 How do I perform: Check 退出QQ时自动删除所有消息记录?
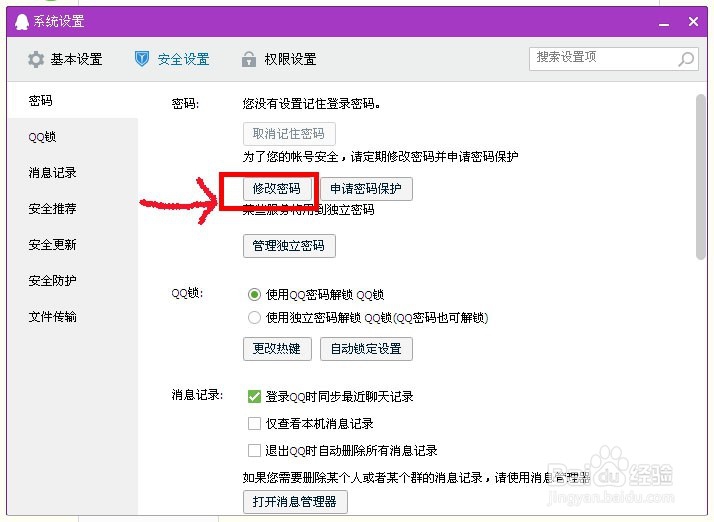click(254, 450)
